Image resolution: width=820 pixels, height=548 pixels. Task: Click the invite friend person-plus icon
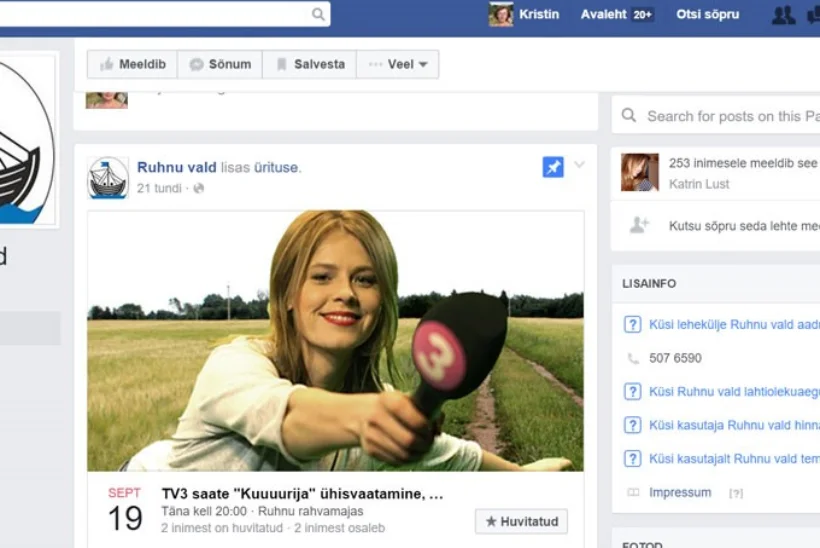639,225
